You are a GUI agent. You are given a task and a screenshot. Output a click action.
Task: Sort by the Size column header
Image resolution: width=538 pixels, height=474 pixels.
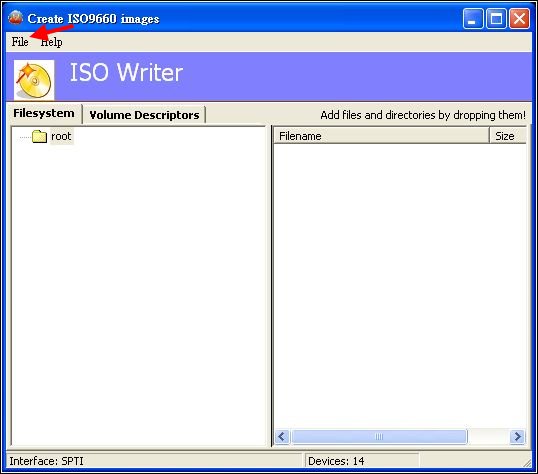click(x=508, y=136)
